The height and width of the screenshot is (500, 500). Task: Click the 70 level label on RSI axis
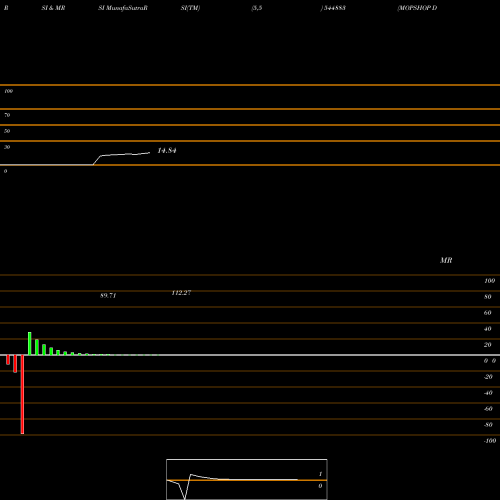pos(7,115)
